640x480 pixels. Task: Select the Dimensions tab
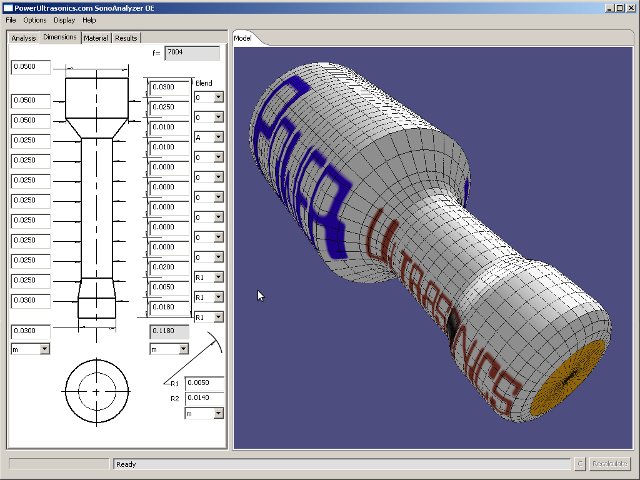[60, 37]
